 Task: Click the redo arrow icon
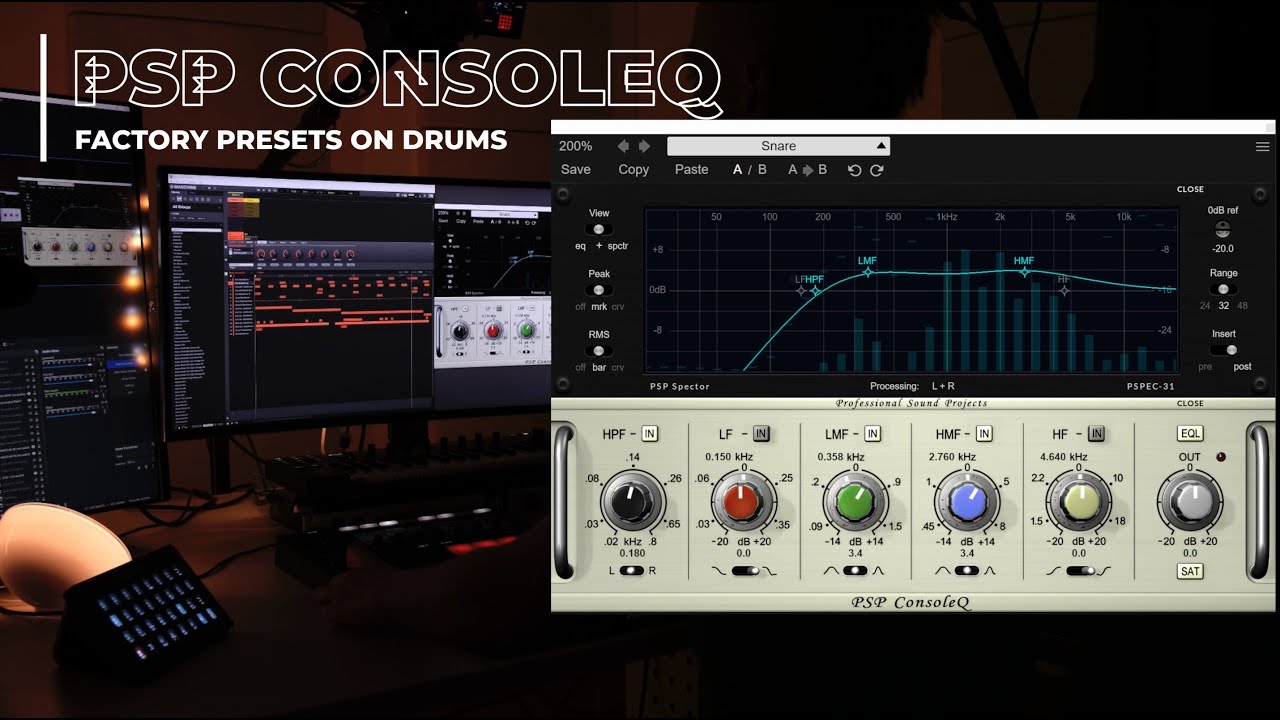pyautogui.click(x=876, y=170)
